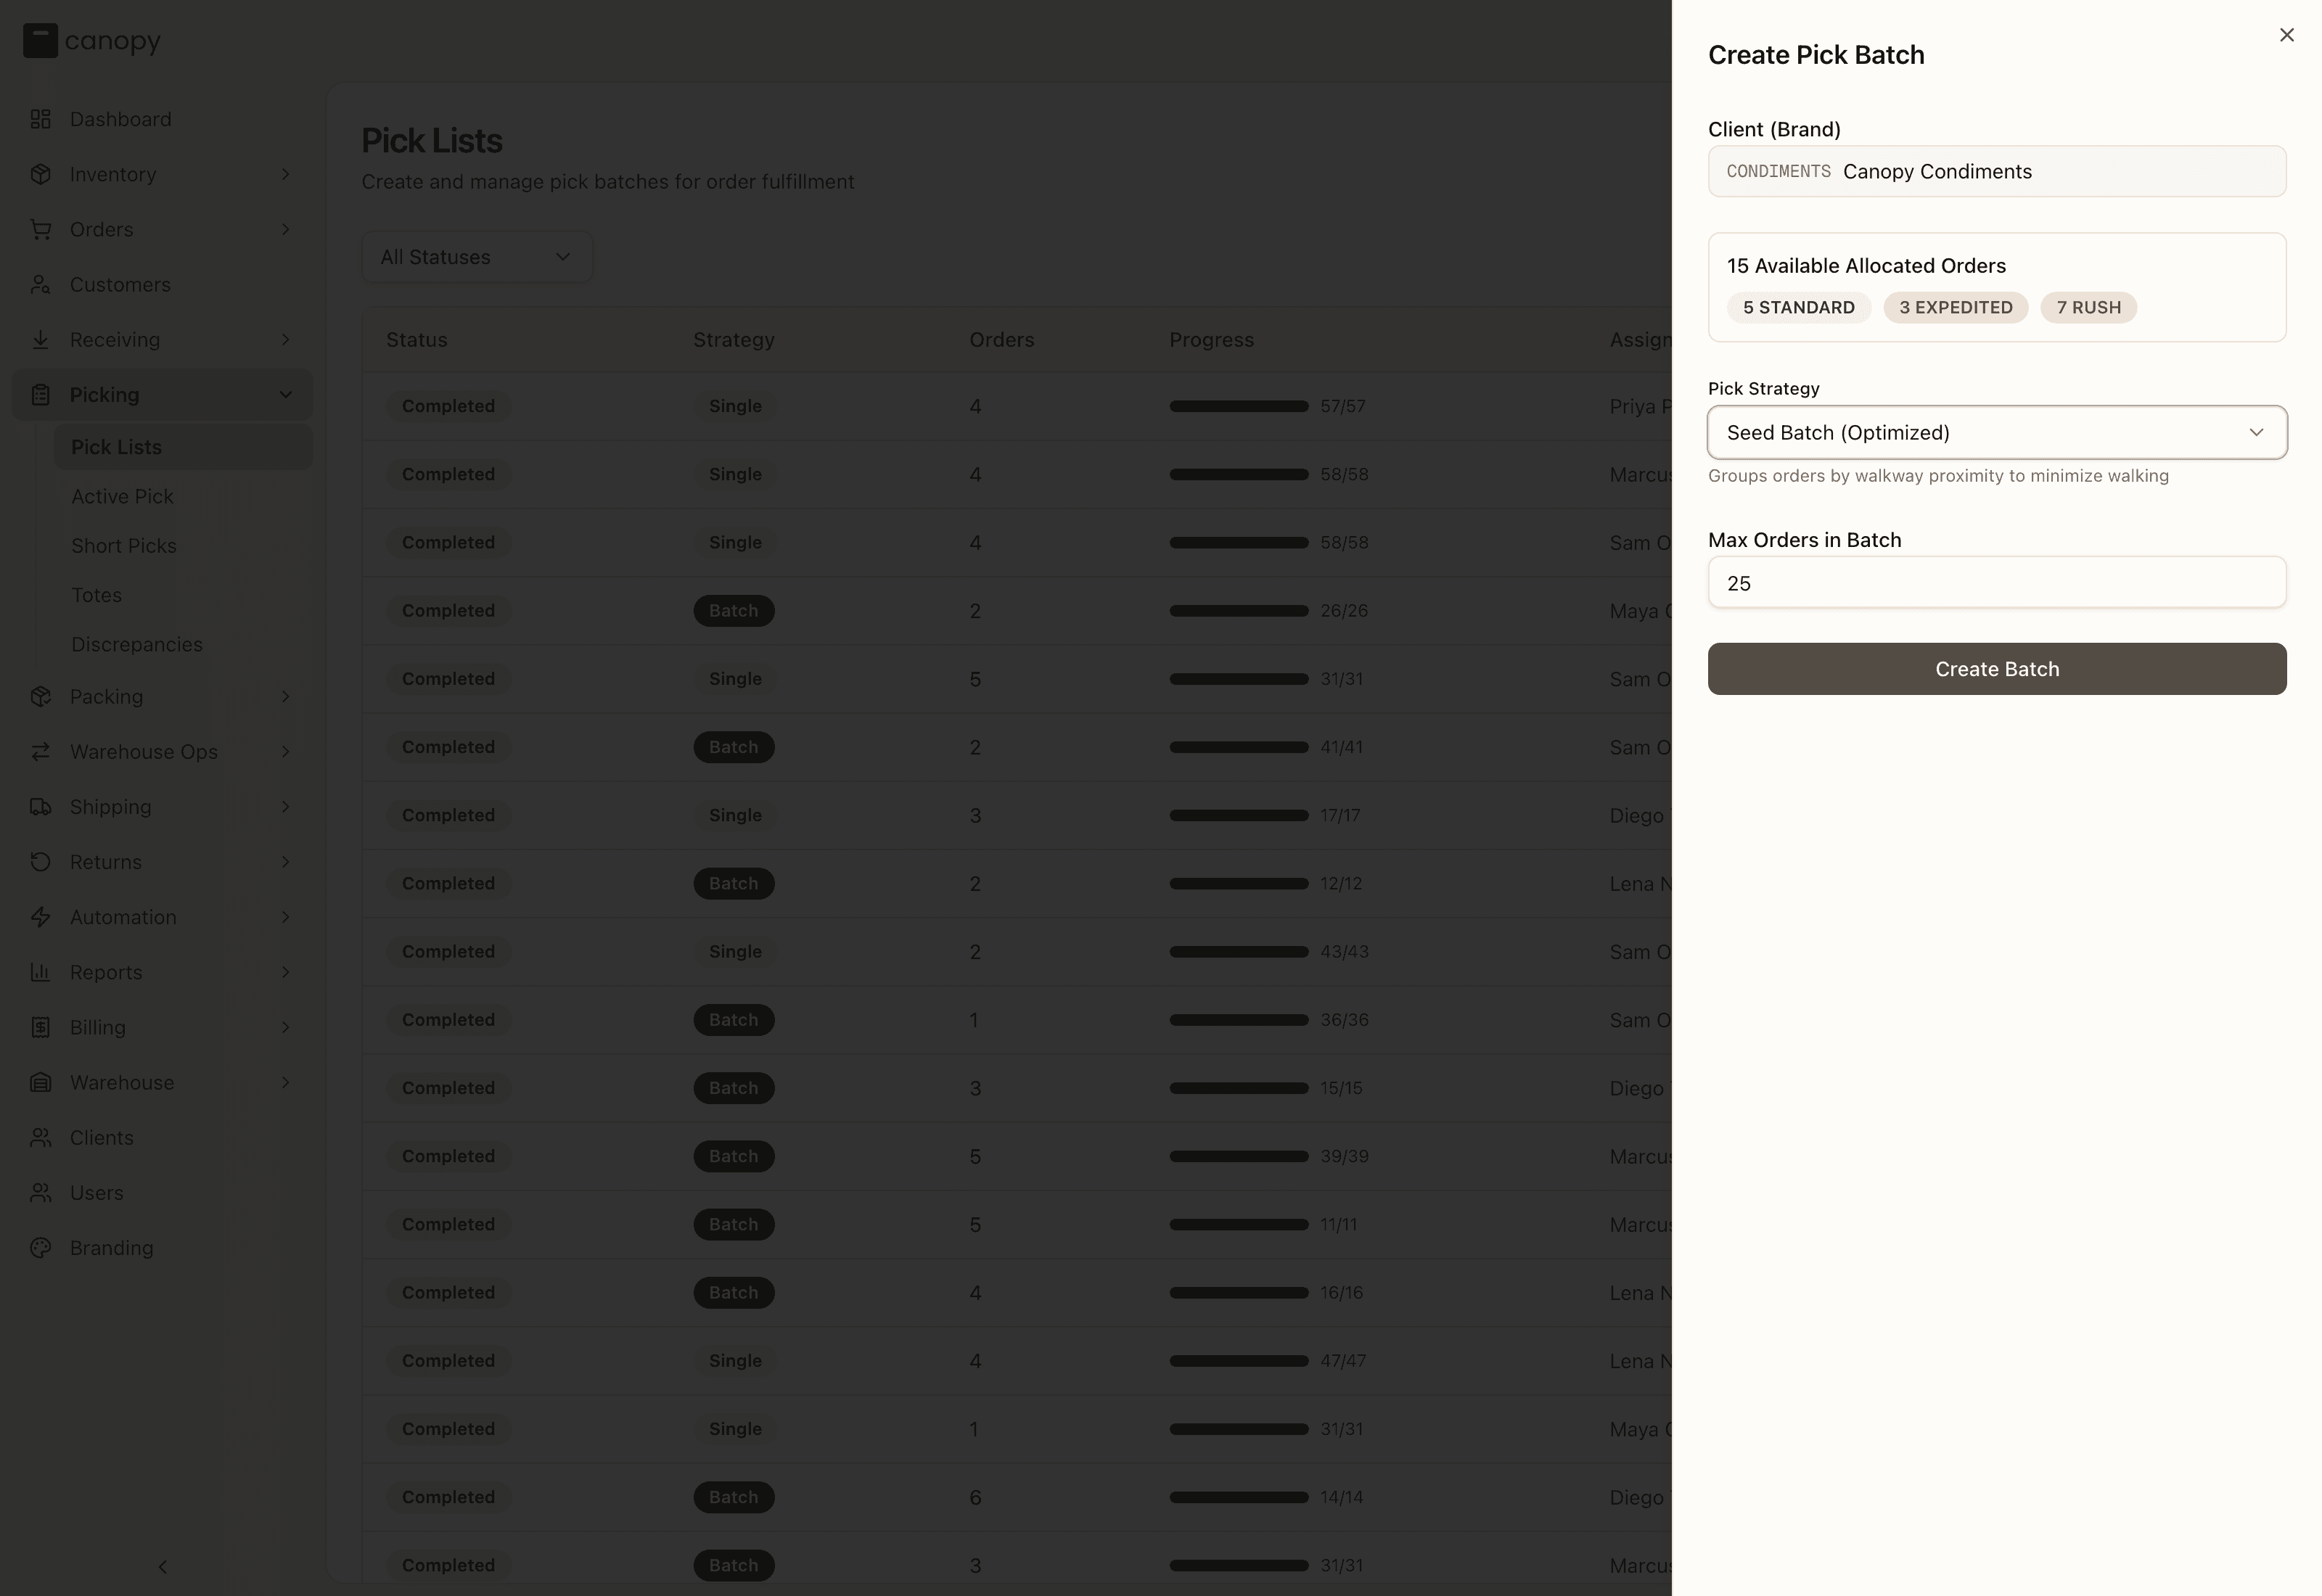Click the Orders cart icon
The width and height of the screenshot is (2322, 1596).
[x=40, y=229]
